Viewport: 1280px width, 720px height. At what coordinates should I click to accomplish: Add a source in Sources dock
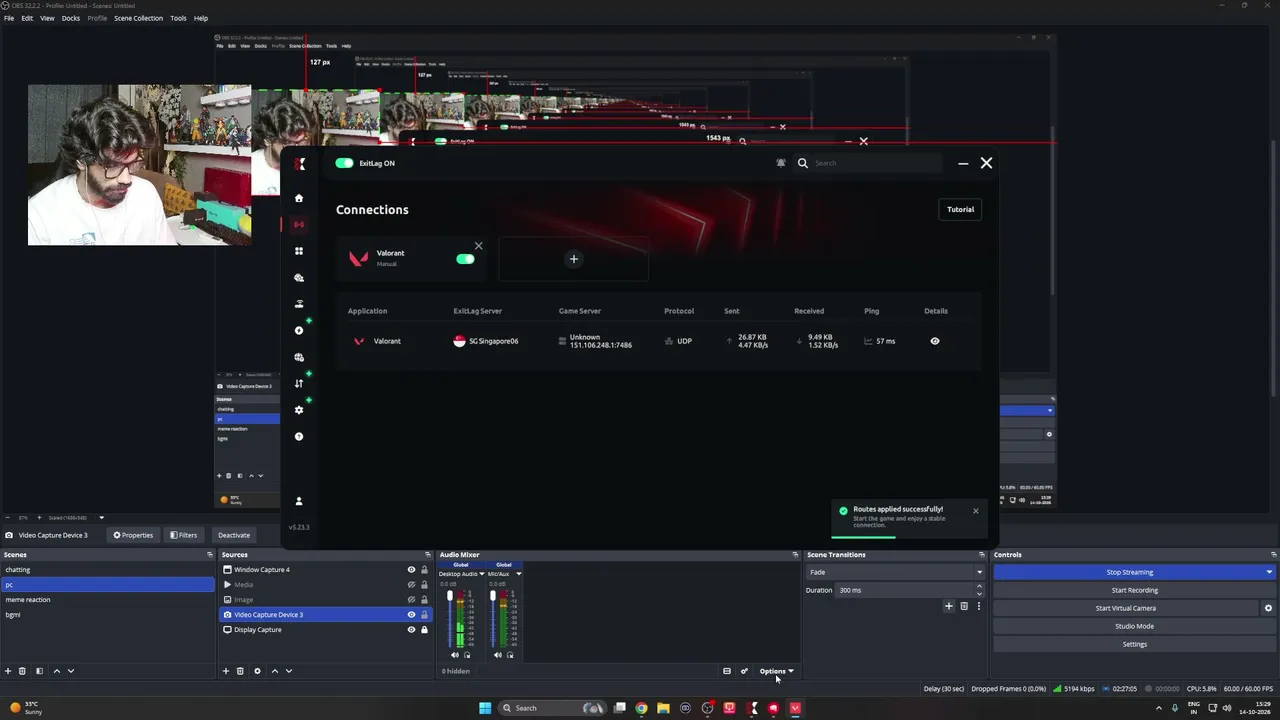pyautogui.click(x=225, y=671)
